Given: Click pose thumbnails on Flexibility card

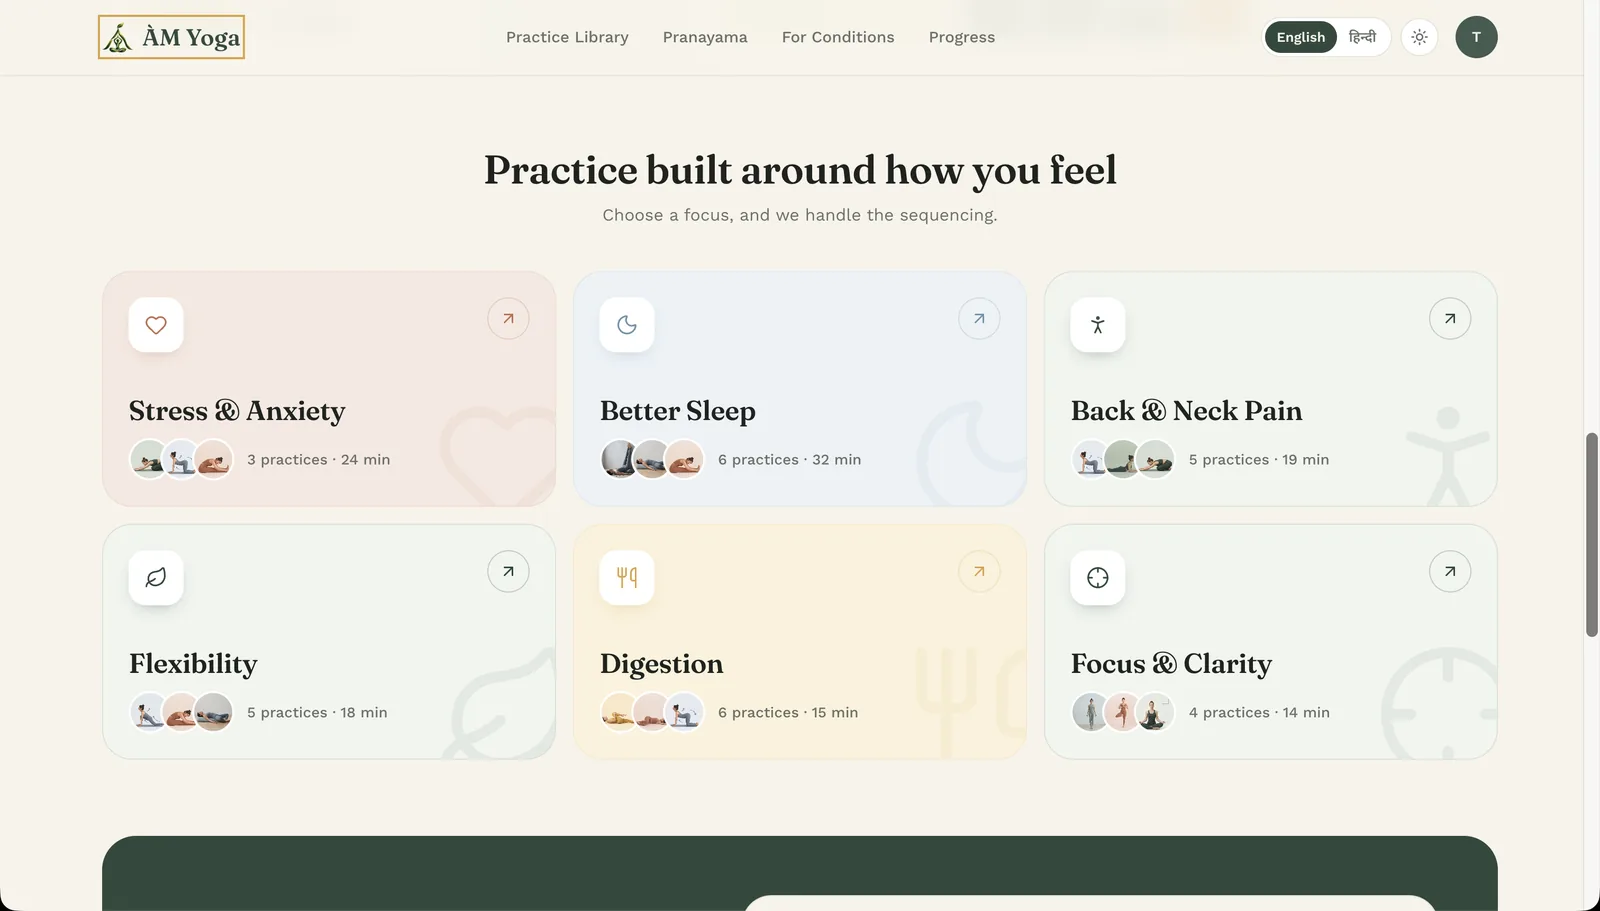Looking at the screenshot, I should pos(181,713).
